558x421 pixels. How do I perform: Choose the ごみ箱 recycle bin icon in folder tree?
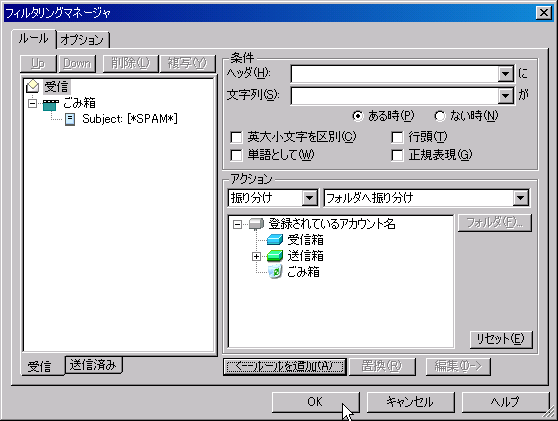pos(275,272)
